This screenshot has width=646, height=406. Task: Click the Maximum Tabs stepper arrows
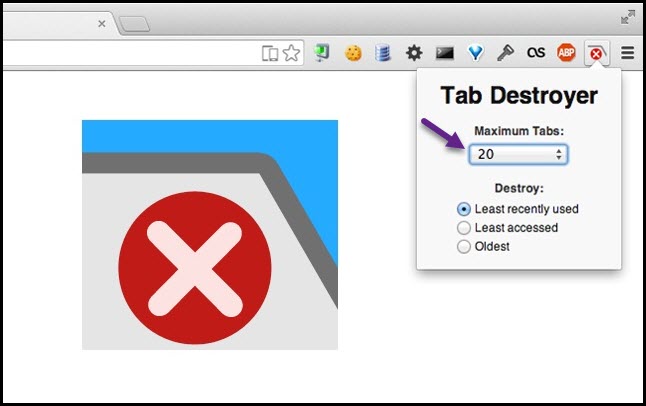(559, 154)
